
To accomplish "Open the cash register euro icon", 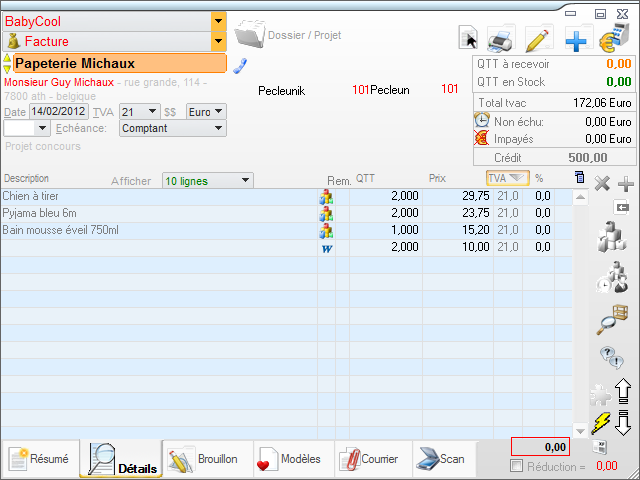I will click(x=612, y=39).
